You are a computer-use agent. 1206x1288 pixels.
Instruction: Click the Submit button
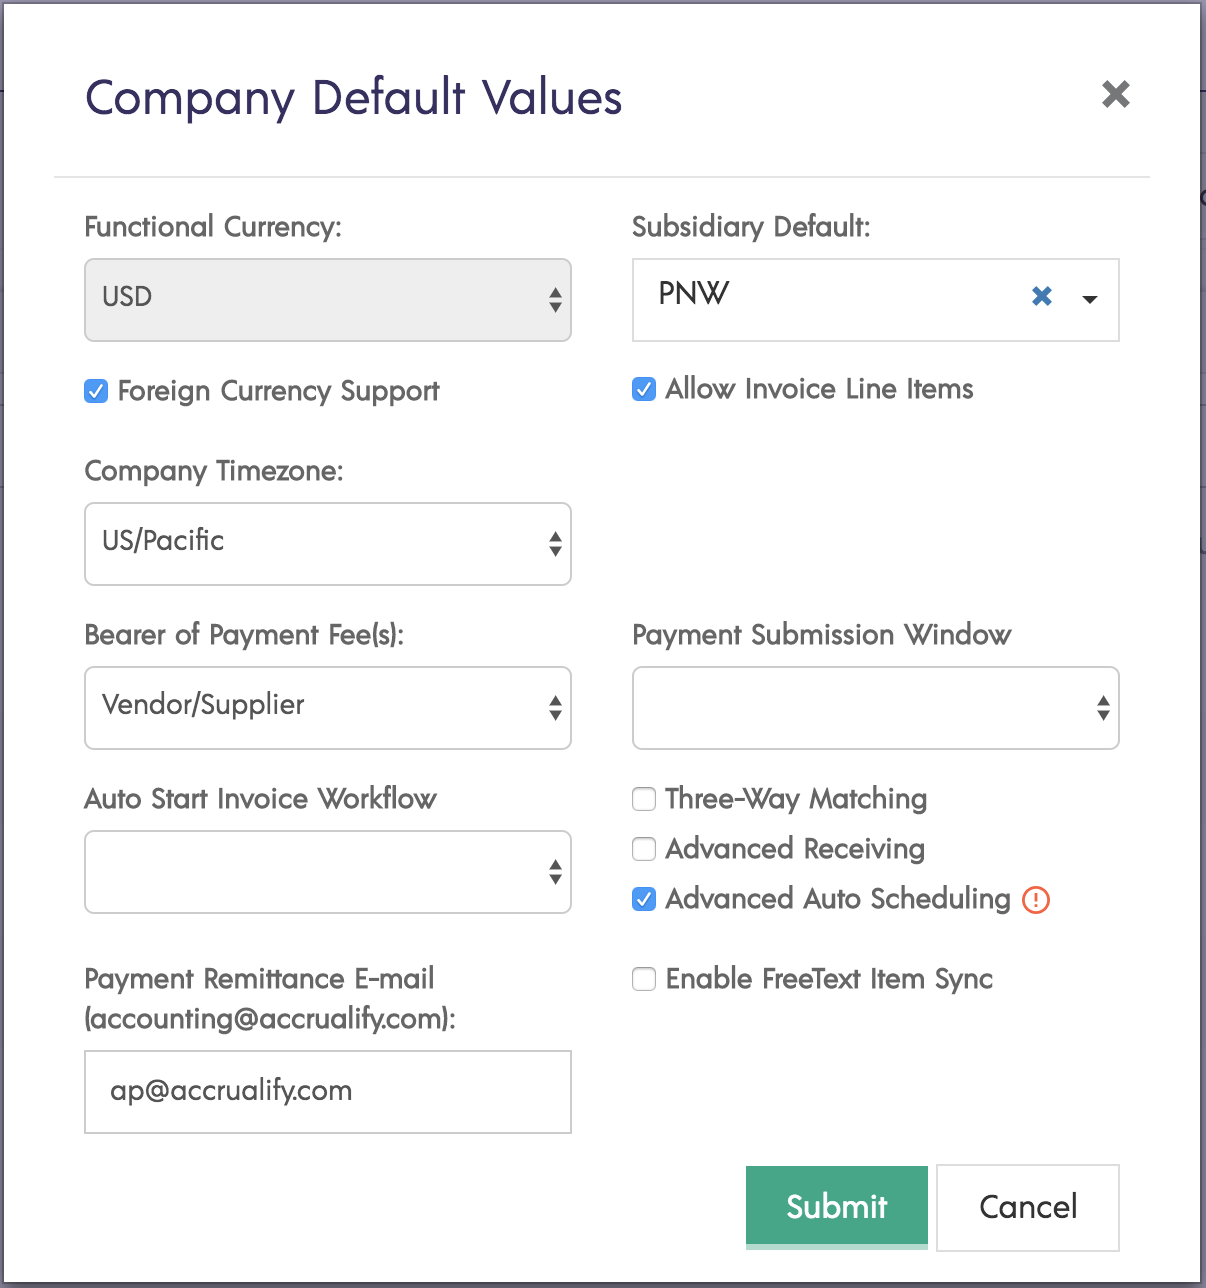tap(836, 1207)
